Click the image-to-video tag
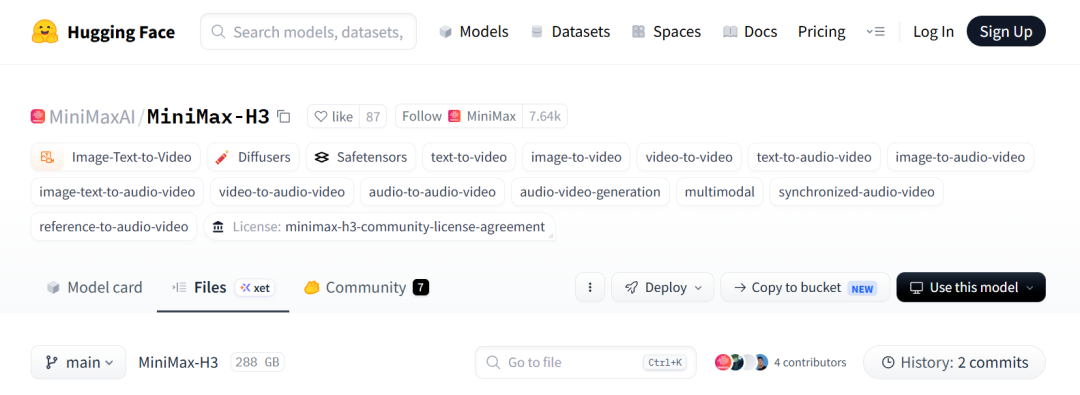 point(576,157)
